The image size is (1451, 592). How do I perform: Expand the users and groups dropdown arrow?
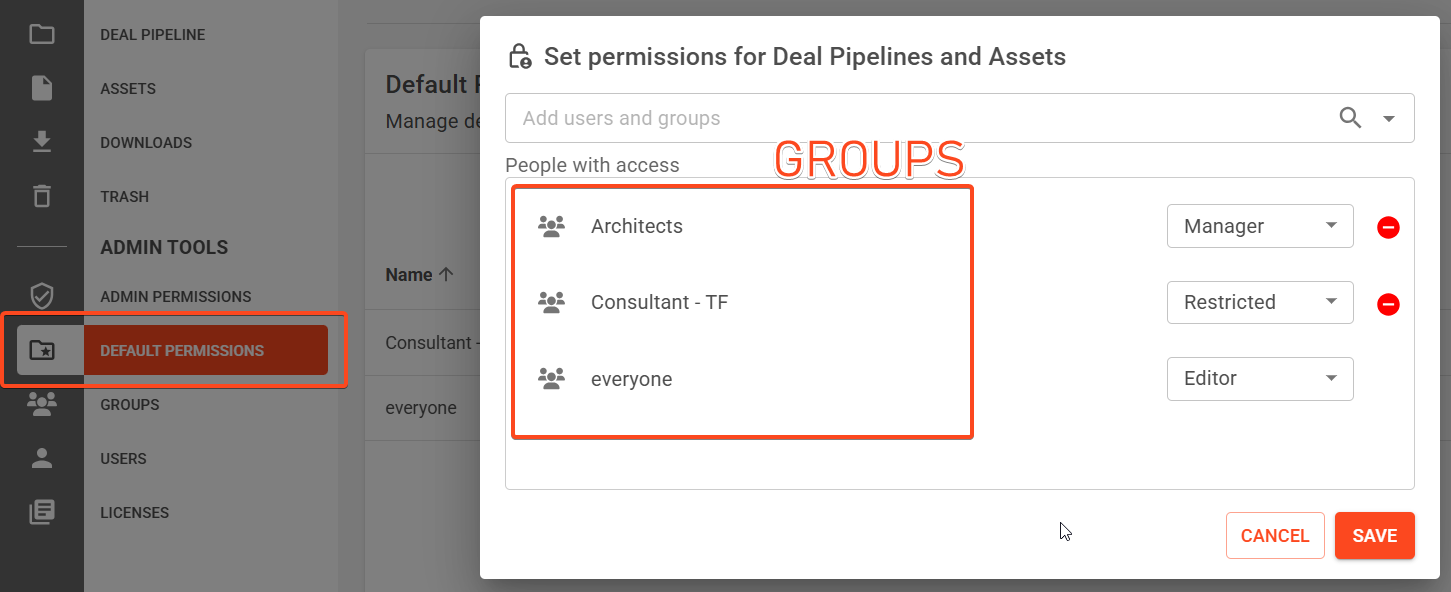point(1388,119)
